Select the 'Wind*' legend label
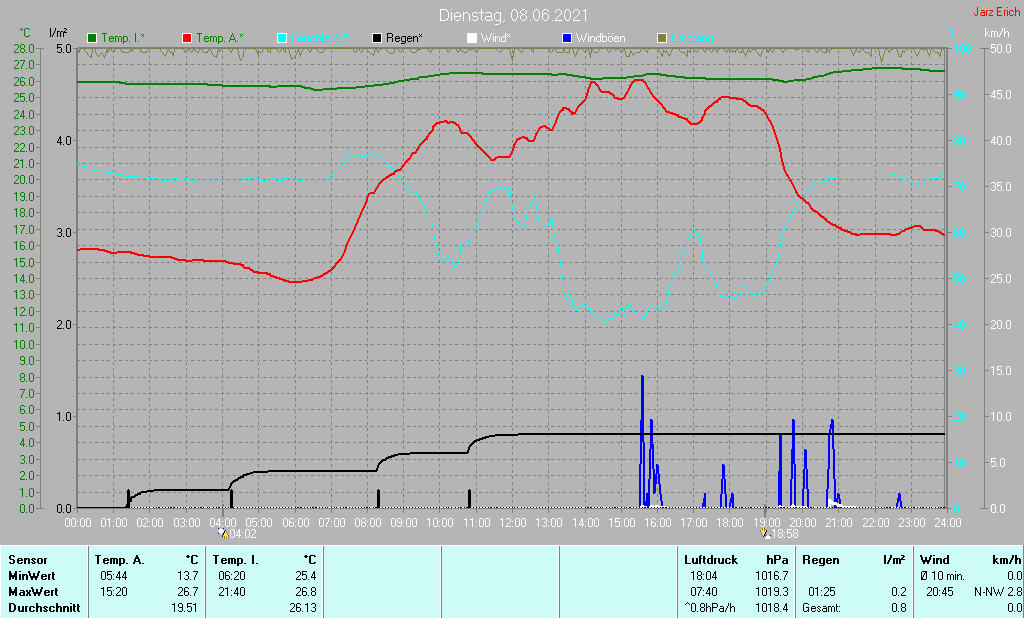Image resolution: width=1024 pixels, height=618 pixels. 496,38
